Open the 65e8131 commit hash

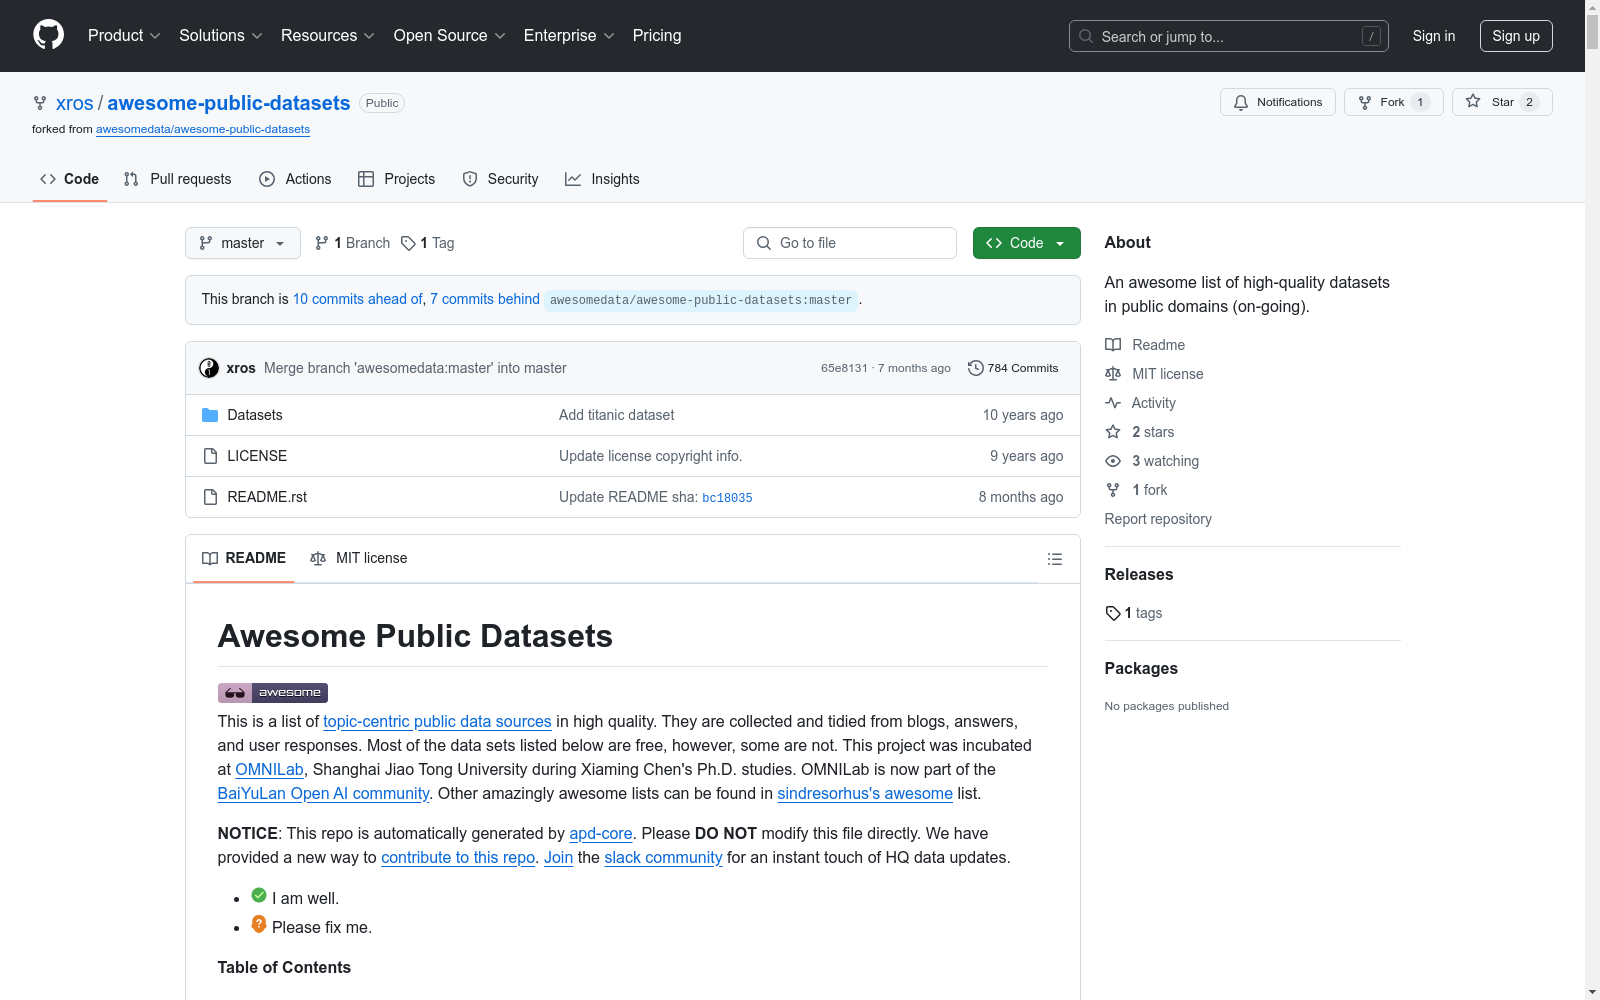[x=844, y=368]
